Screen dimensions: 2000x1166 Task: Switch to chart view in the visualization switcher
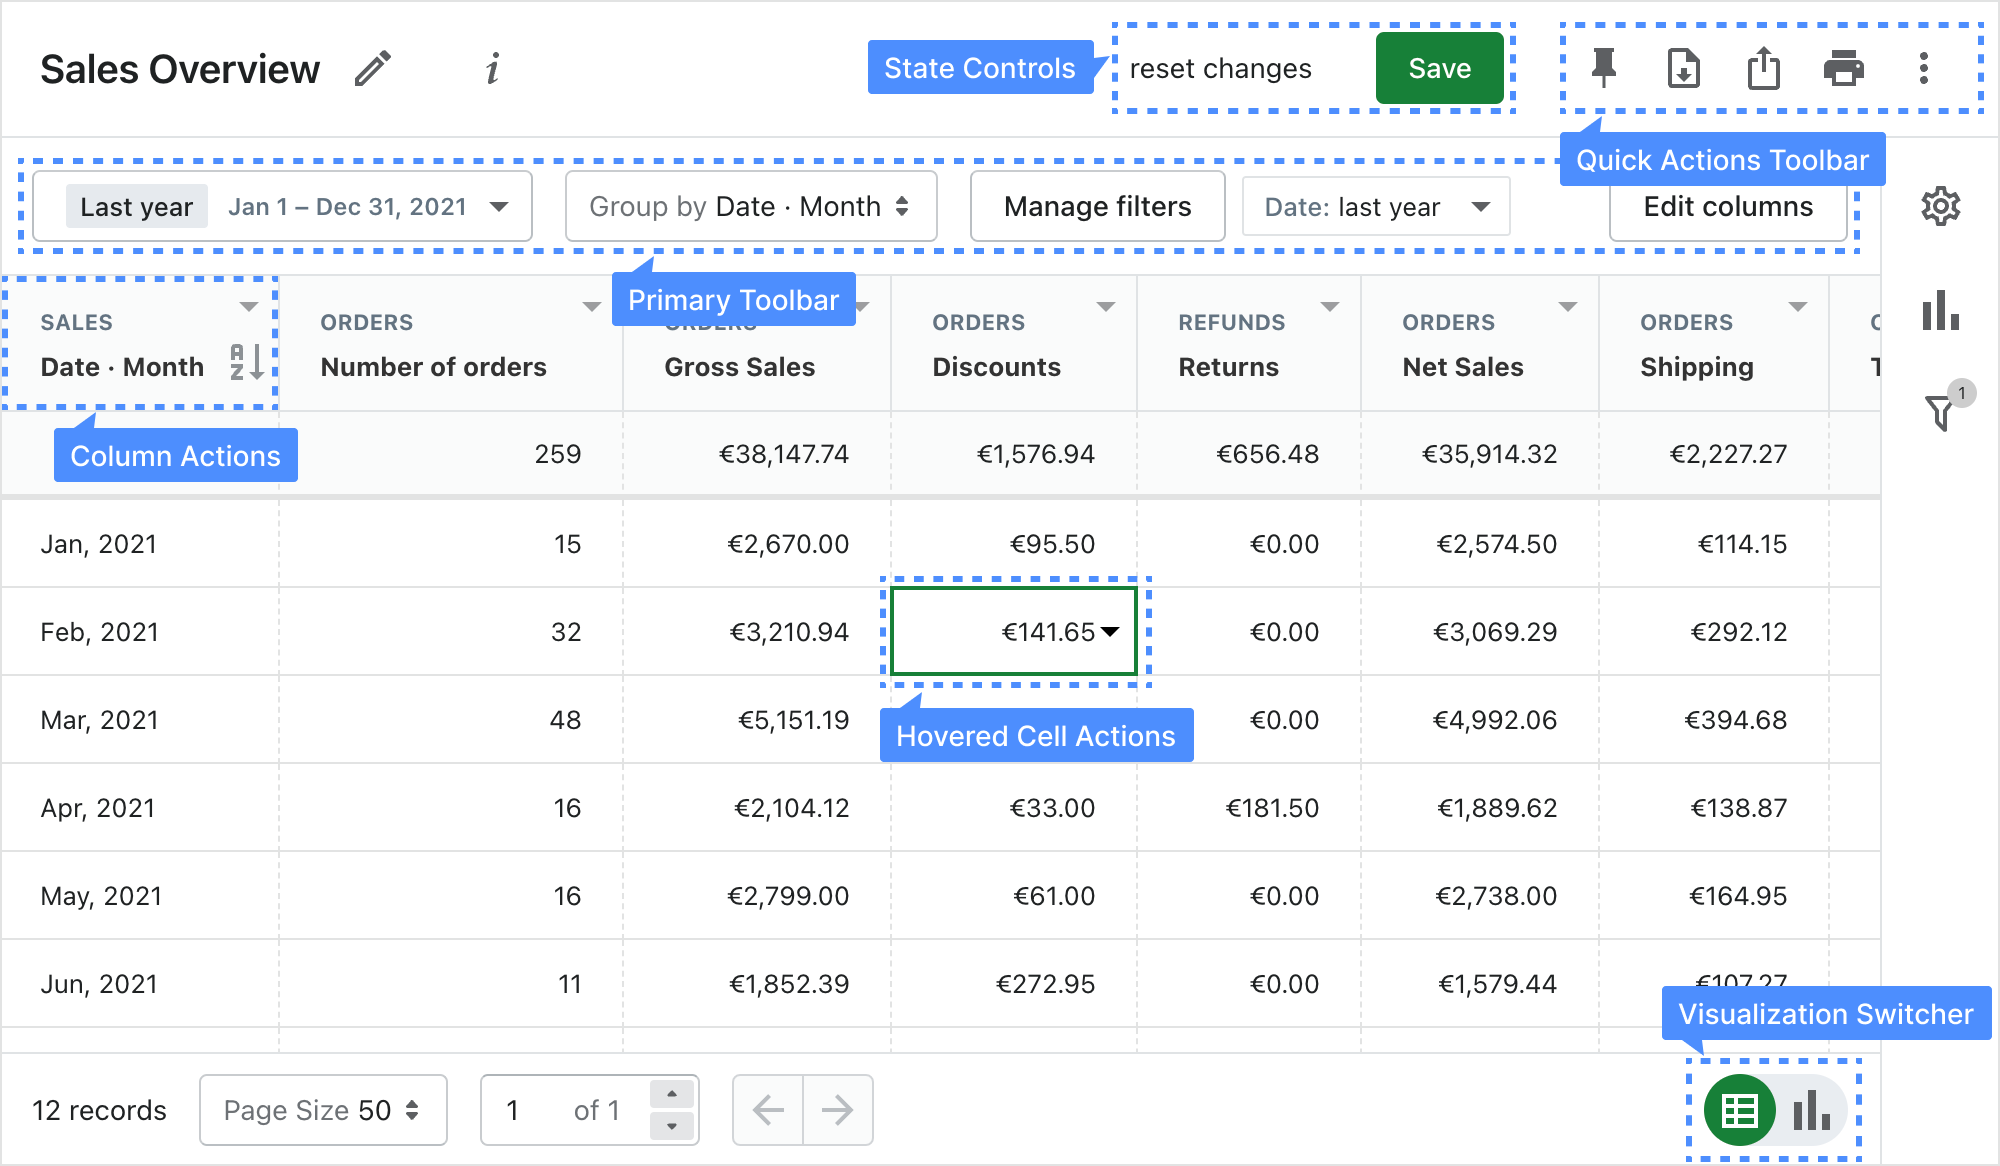1811,1110
